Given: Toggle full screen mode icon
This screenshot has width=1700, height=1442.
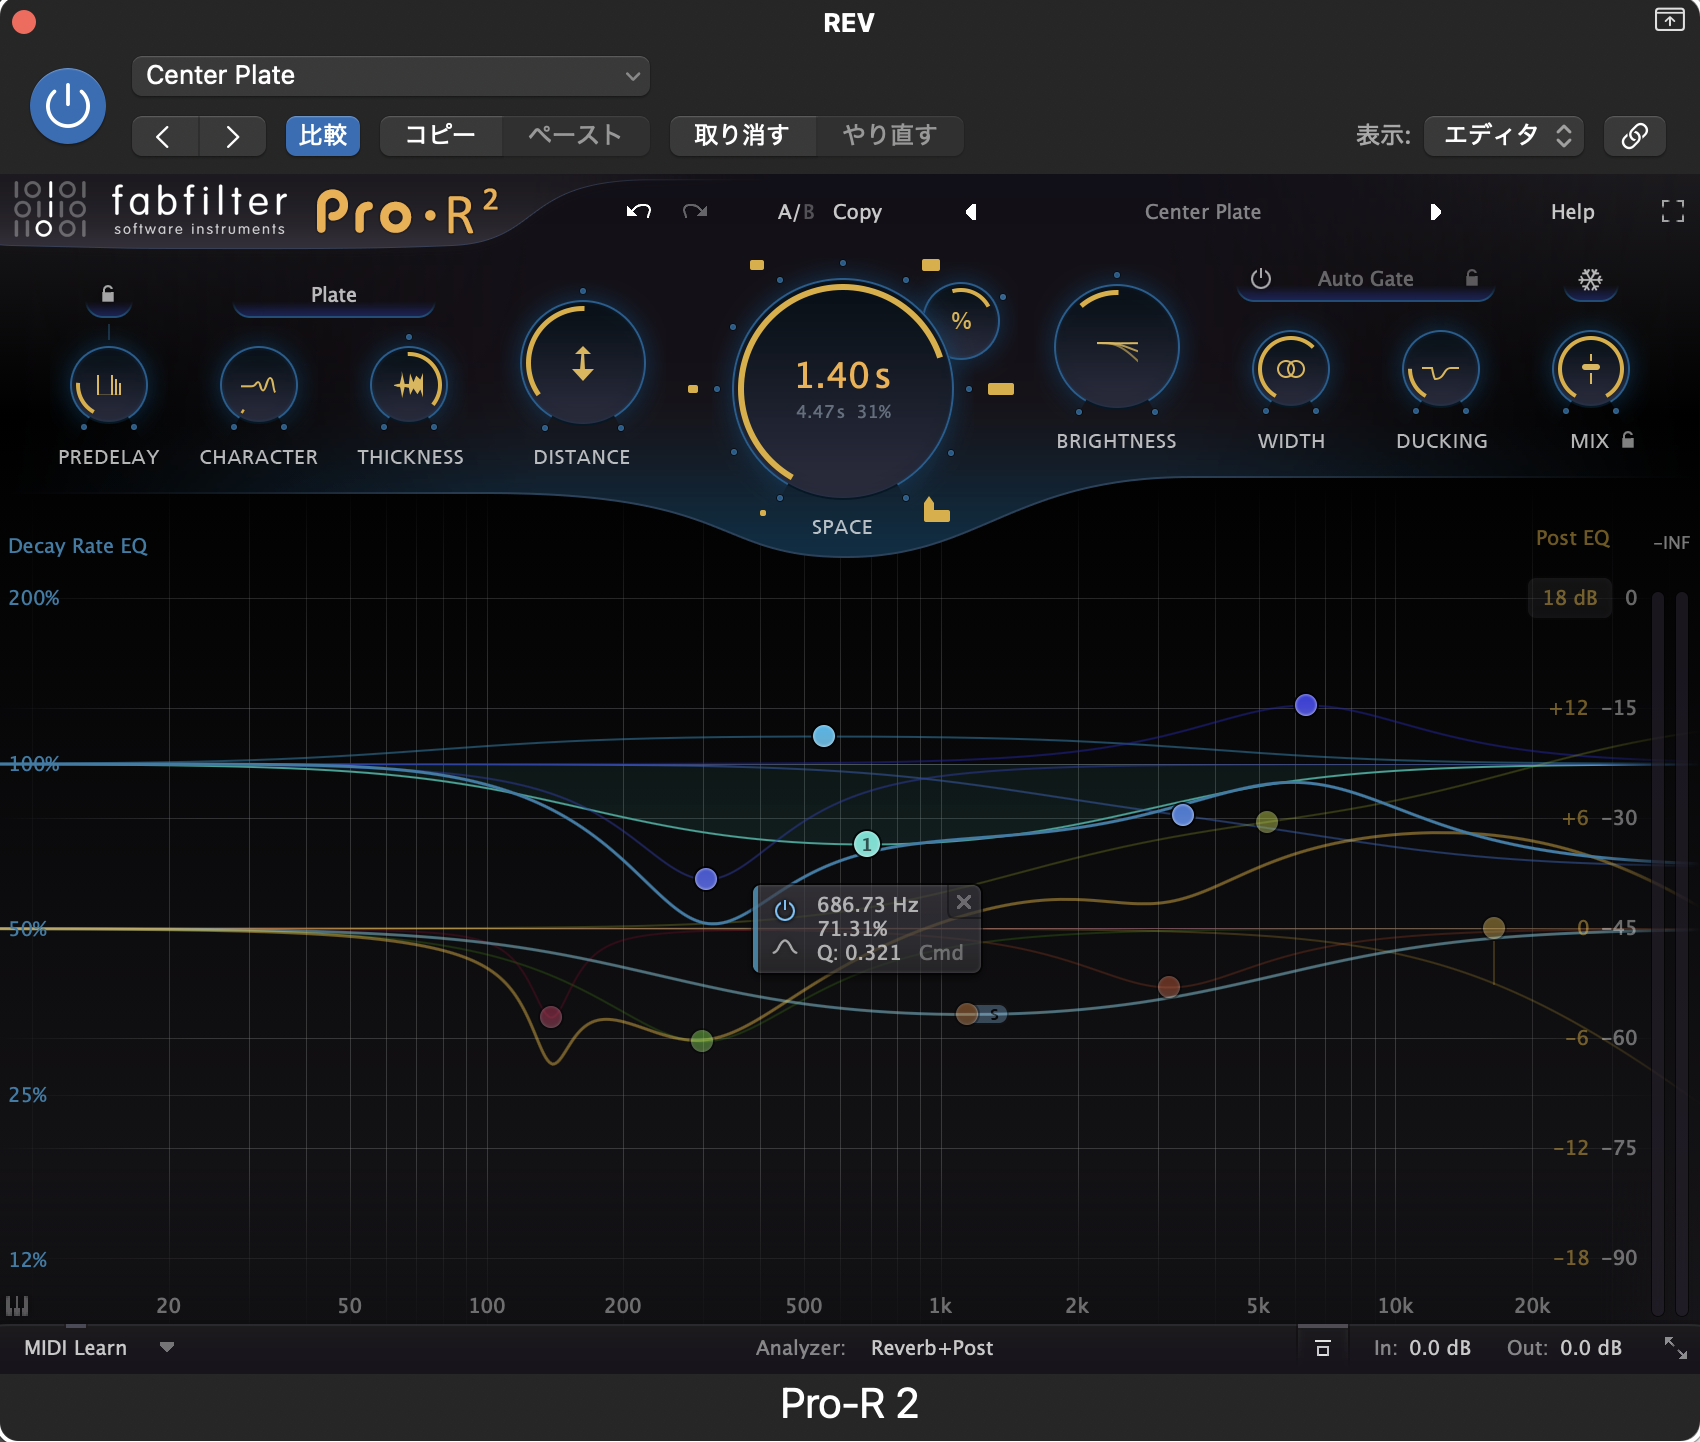Looking at the screenshot, I should point(1673,211).
